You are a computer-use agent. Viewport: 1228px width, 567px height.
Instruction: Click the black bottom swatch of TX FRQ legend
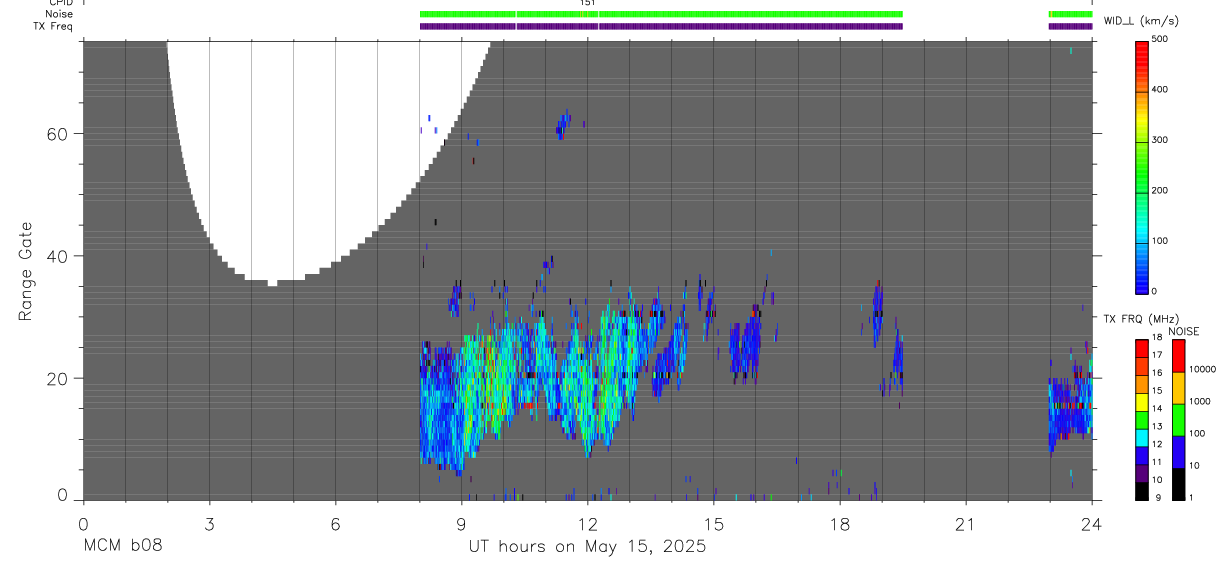coord(1142,490)
